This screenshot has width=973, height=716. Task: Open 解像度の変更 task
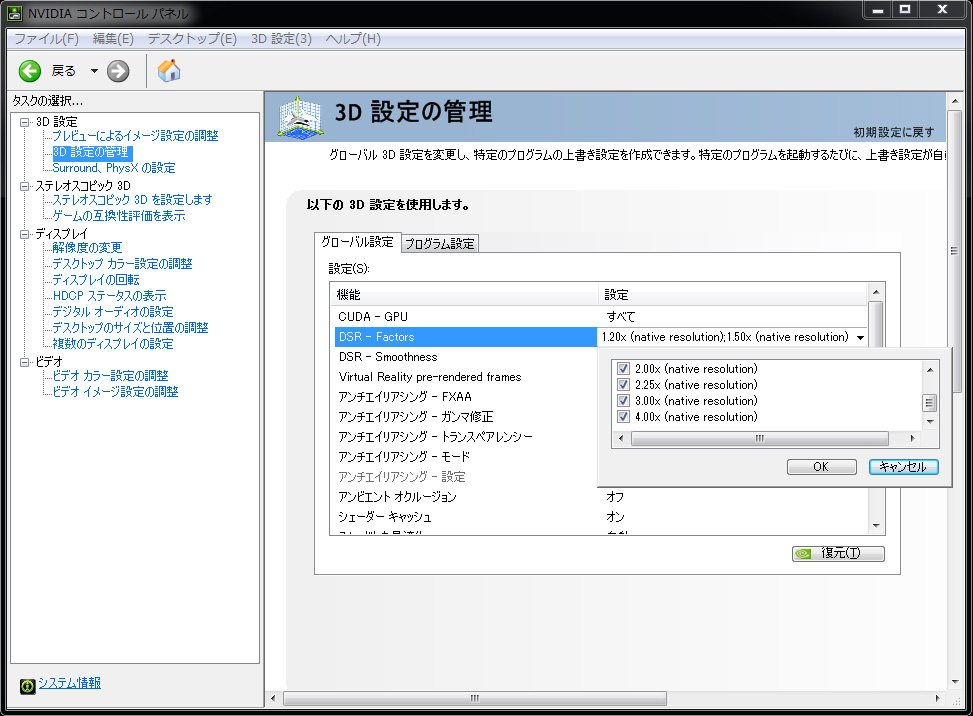pos(87,248)
